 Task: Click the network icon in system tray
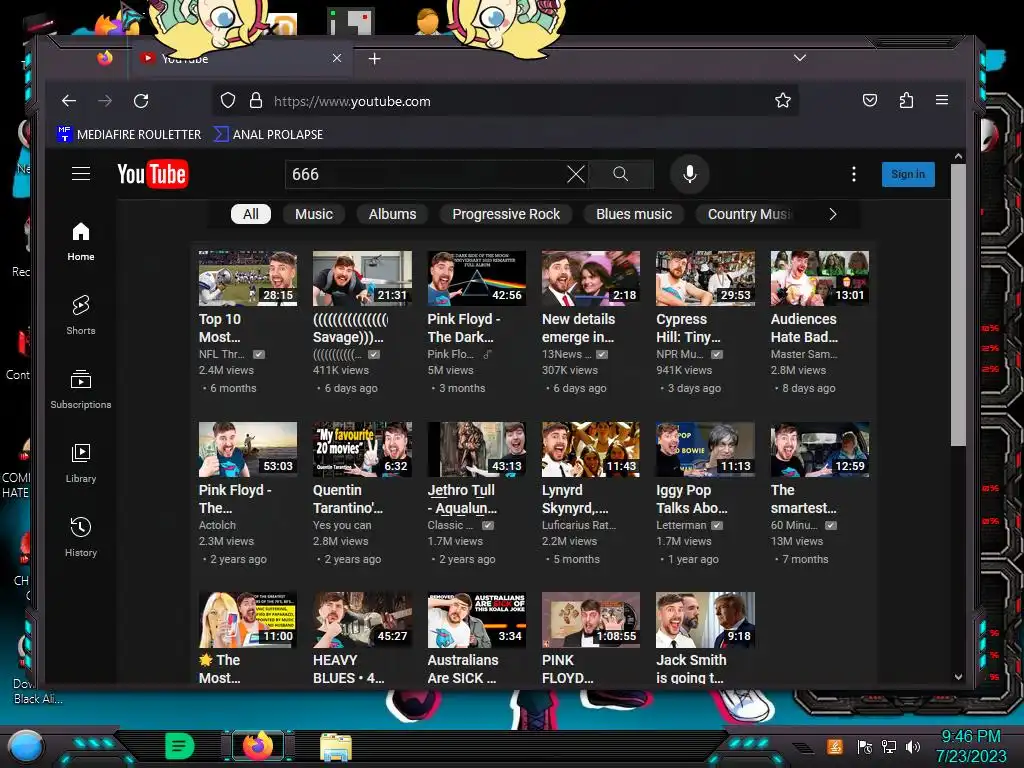pyautogui.click(x=889, y=746)
